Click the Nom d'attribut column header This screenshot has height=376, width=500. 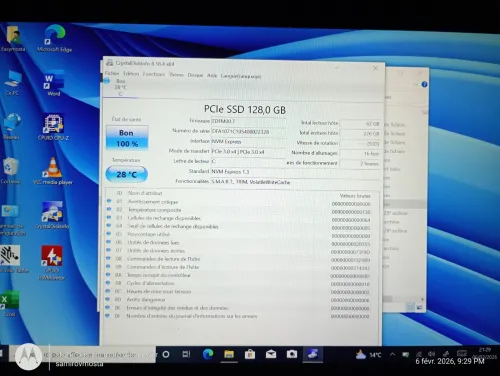click(145, 193)
